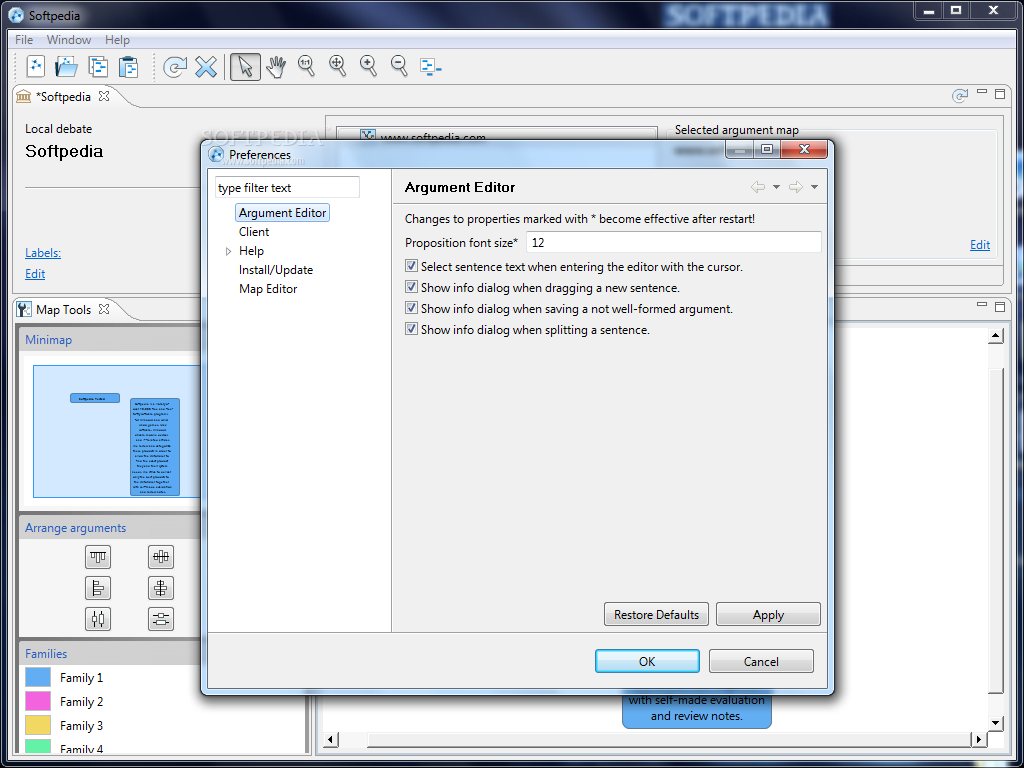Click the zoom-to-fit magnifier icon
The height and width of the screenshot is (768, 1024).
click(x=338, y=66)
